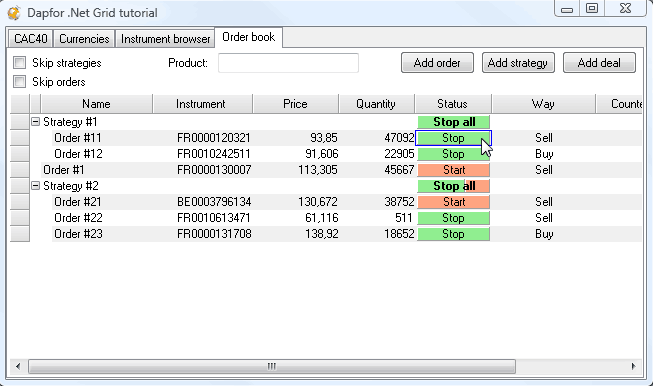
Task: Stop all orders in Strategy #2
Action: click(x=454, y=186)
